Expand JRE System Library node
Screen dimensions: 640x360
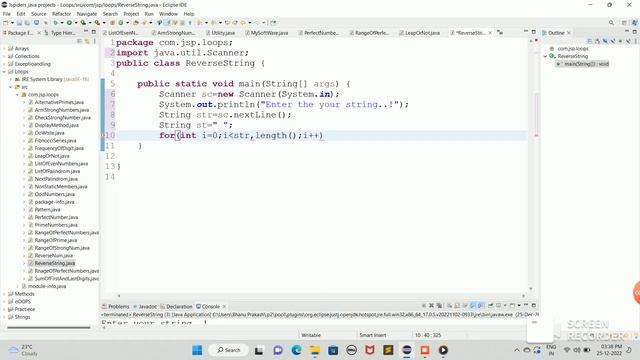coord(11,79)
